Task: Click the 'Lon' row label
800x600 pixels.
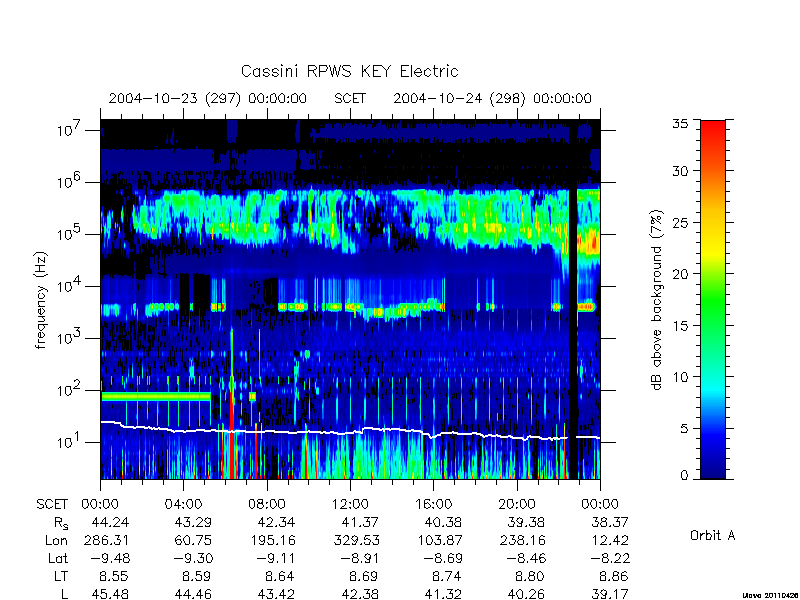Action: 57,540
